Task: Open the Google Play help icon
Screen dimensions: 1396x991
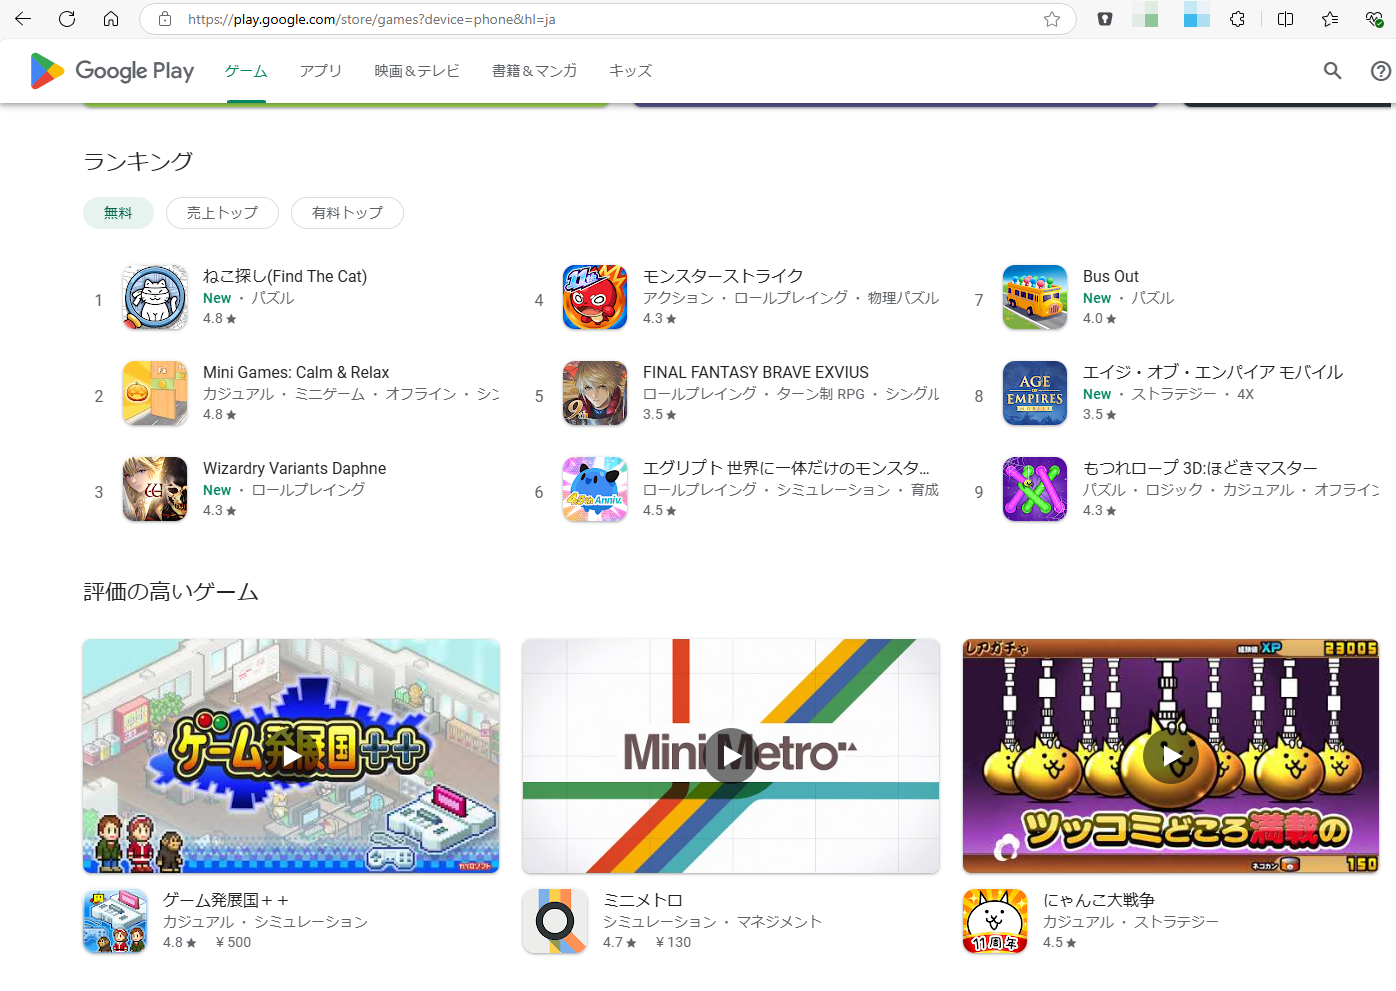Action: pyautogui.click(x=1380, y=71)
